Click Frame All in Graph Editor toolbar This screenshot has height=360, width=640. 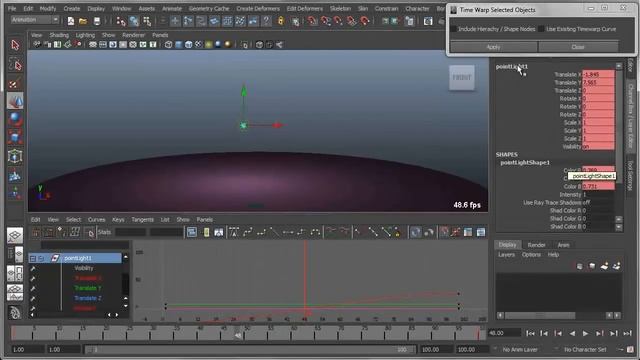(191, 233)
